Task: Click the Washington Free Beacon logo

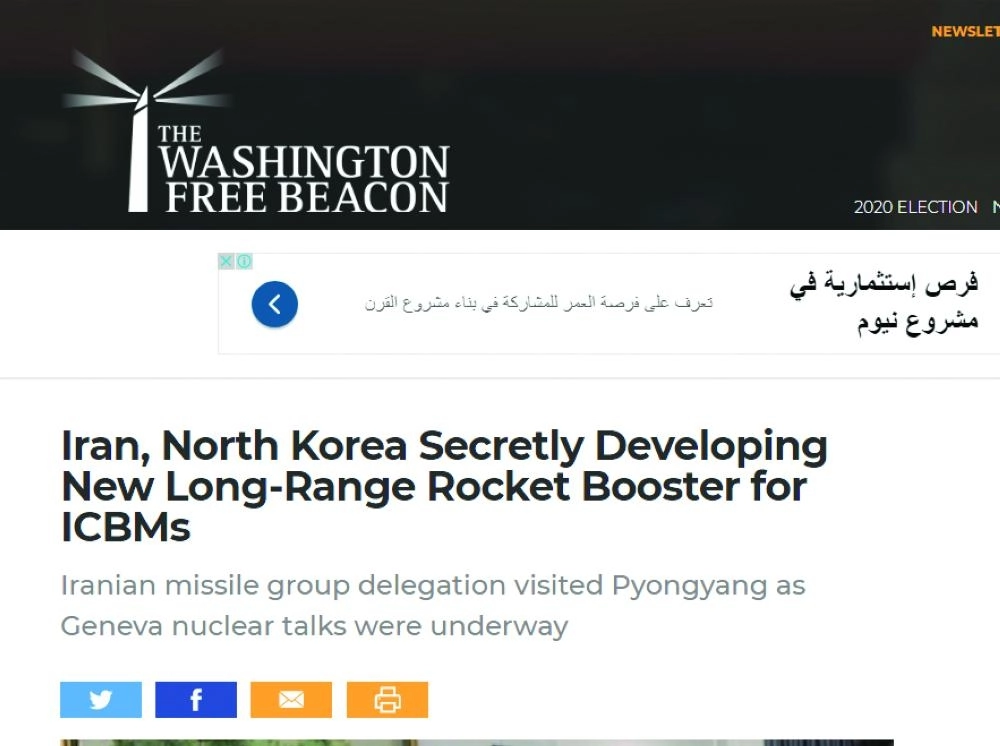Action: 256,132
